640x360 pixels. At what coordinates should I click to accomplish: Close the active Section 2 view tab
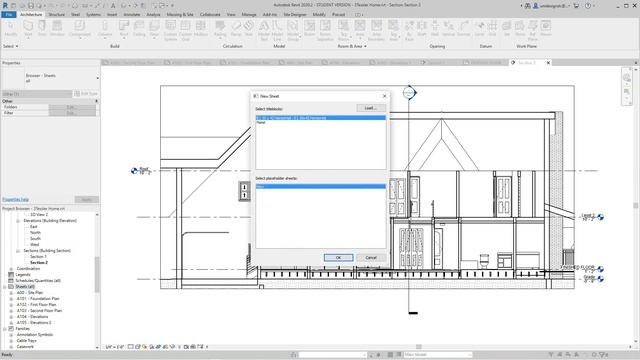548,63
